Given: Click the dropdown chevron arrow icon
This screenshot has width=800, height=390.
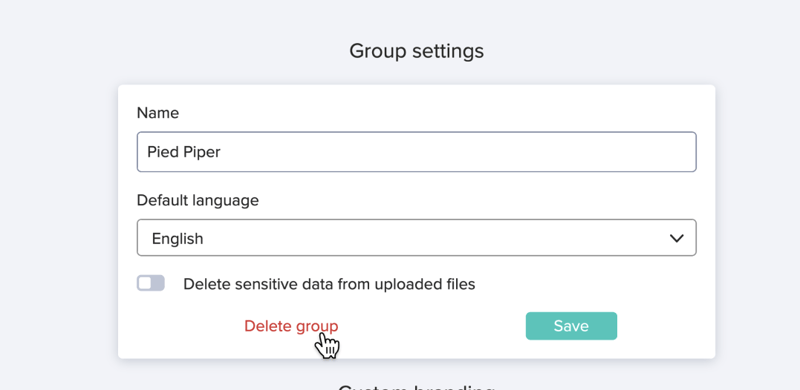Looking at the screenshot, I should tap(677, 238).
